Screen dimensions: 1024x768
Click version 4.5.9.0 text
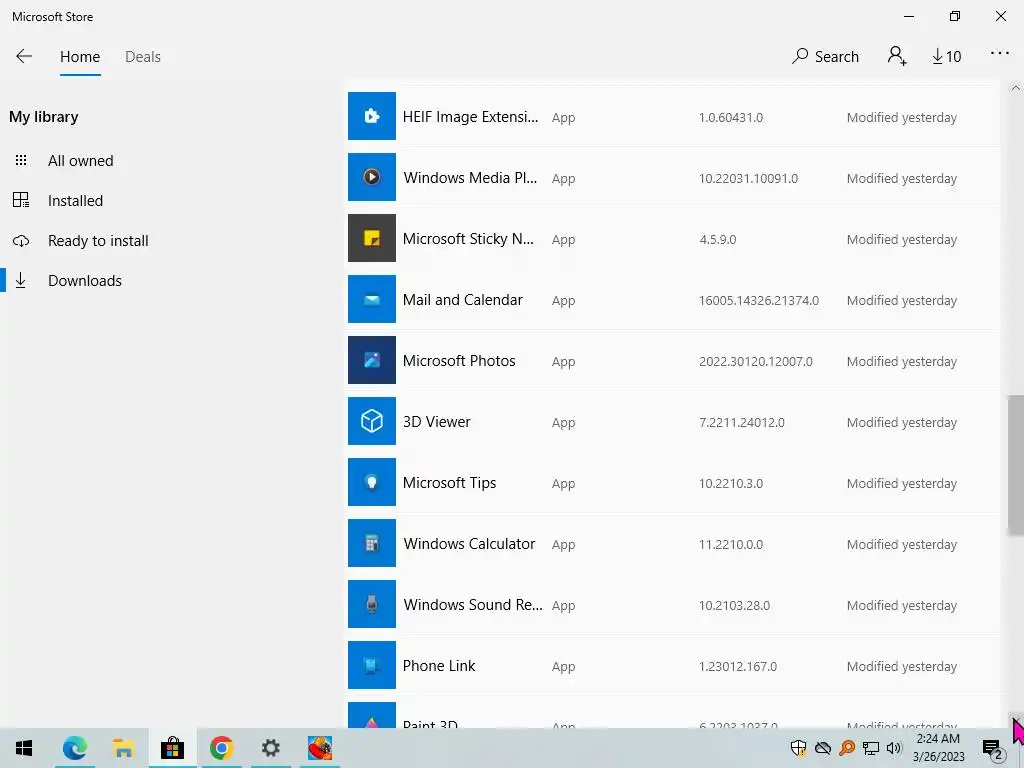(718, 240)
